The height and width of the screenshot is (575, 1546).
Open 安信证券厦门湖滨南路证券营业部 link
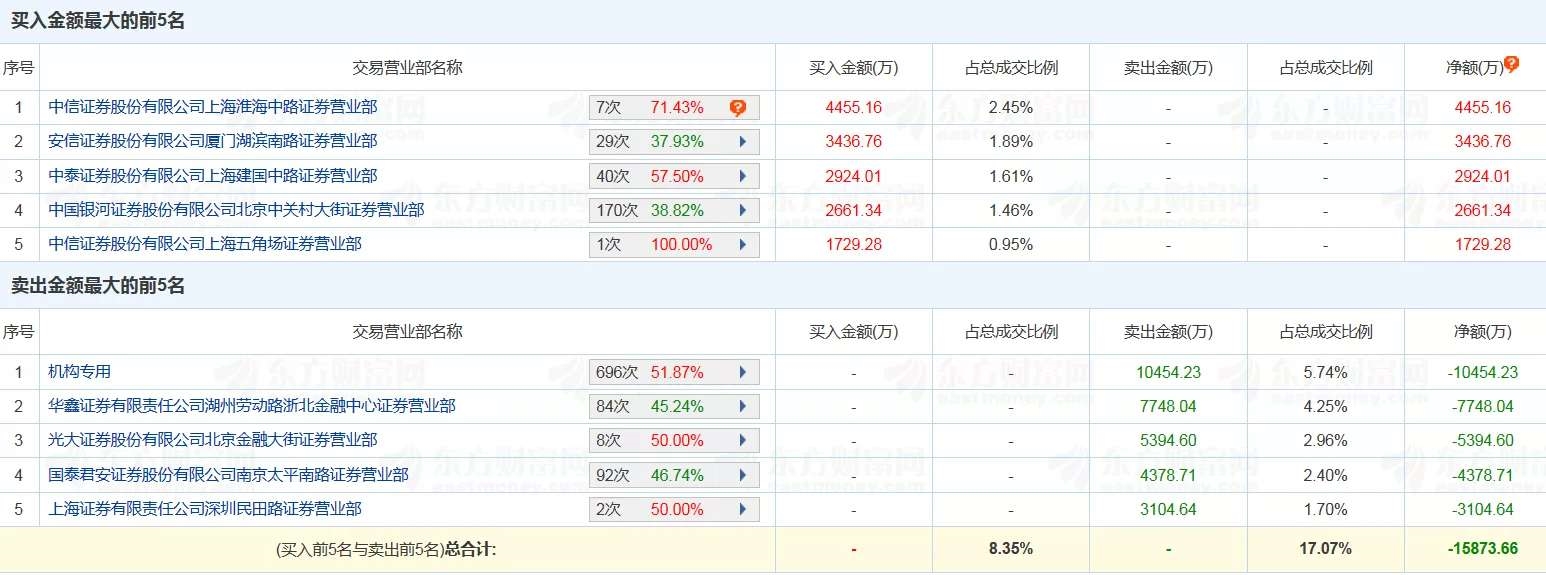click(x=213, y=141)
